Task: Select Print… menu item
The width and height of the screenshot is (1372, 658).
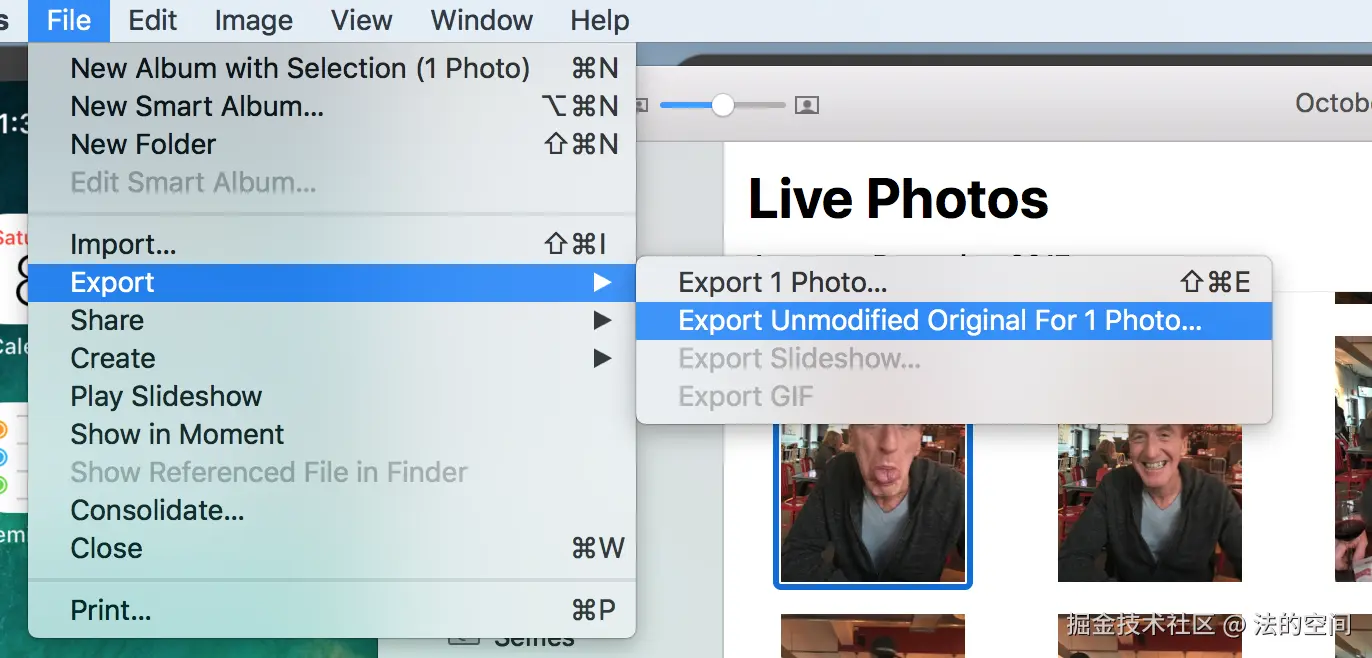Action: click(x=332, y=610)
